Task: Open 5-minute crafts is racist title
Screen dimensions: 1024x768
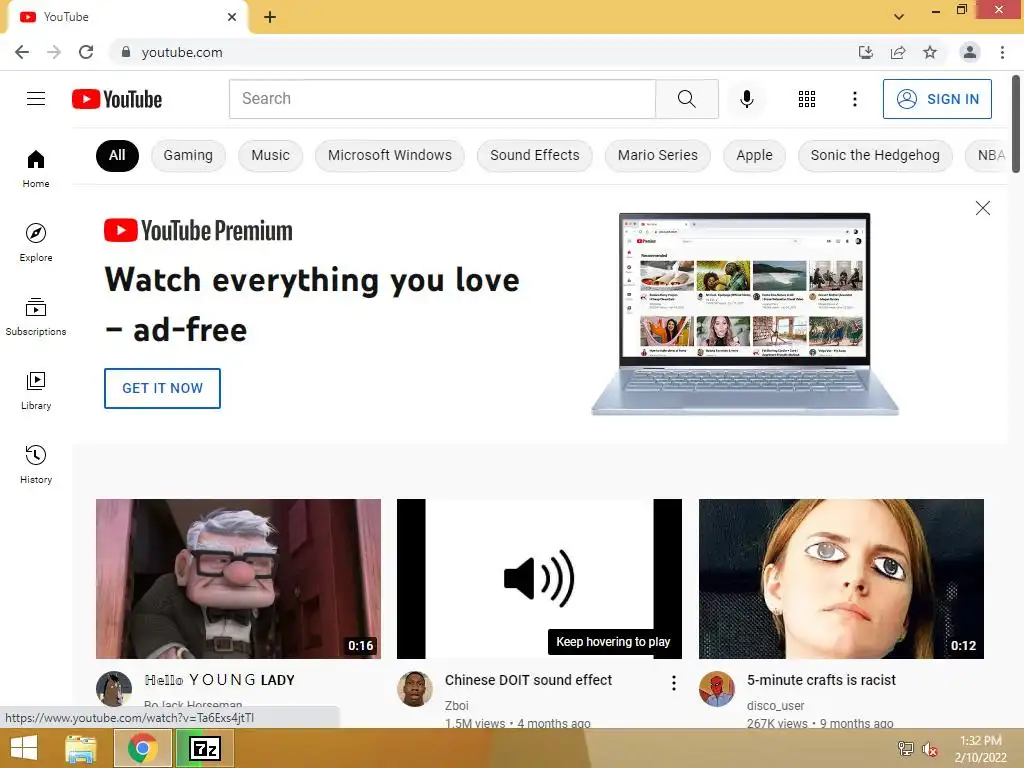Action: (821, 680)
